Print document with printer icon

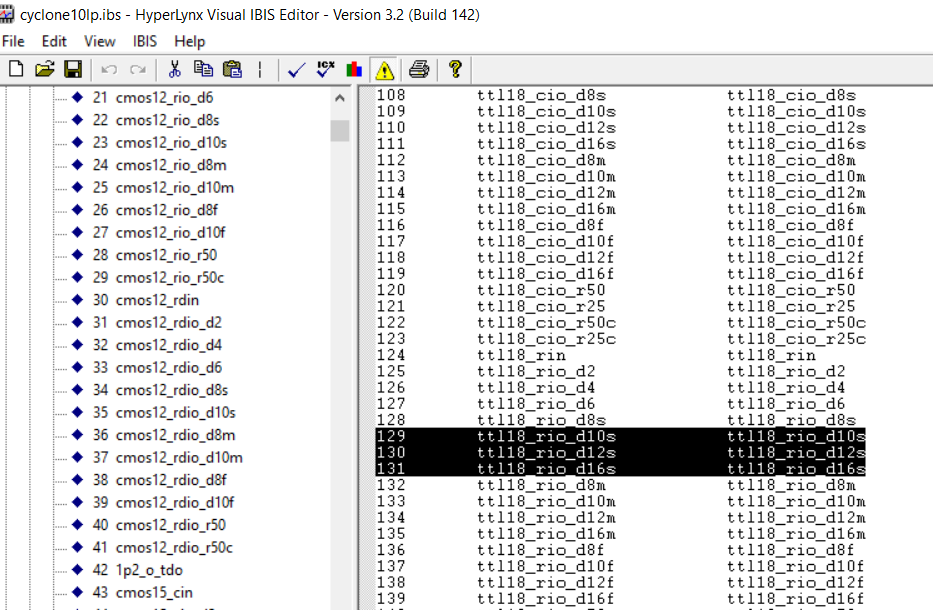click(x=419, y=70)
